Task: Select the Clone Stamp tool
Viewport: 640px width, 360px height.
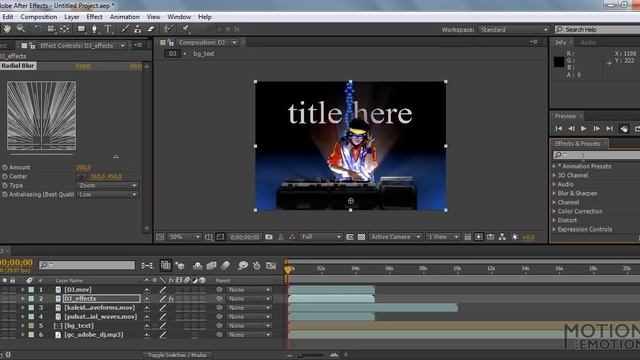Action: 138,29
